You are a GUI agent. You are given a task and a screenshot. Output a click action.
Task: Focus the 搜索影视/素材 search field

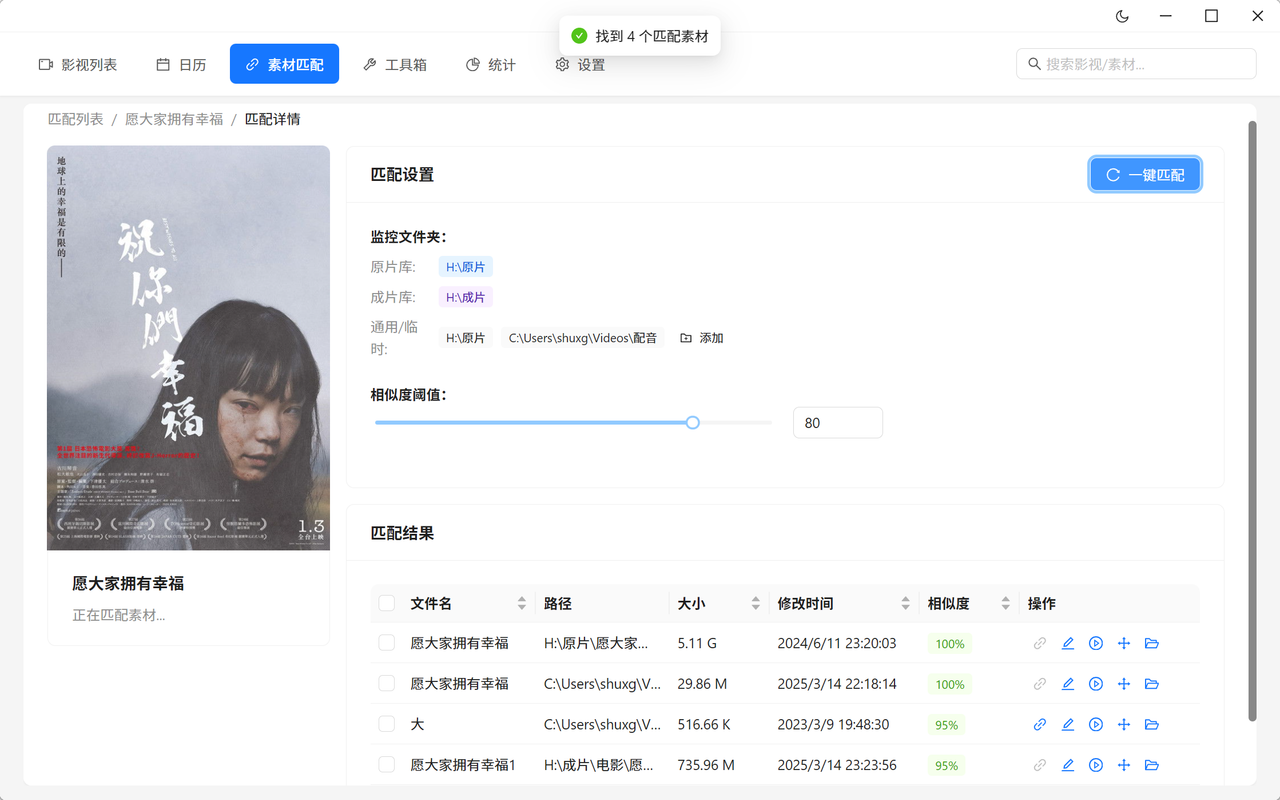pos(1136,64)
